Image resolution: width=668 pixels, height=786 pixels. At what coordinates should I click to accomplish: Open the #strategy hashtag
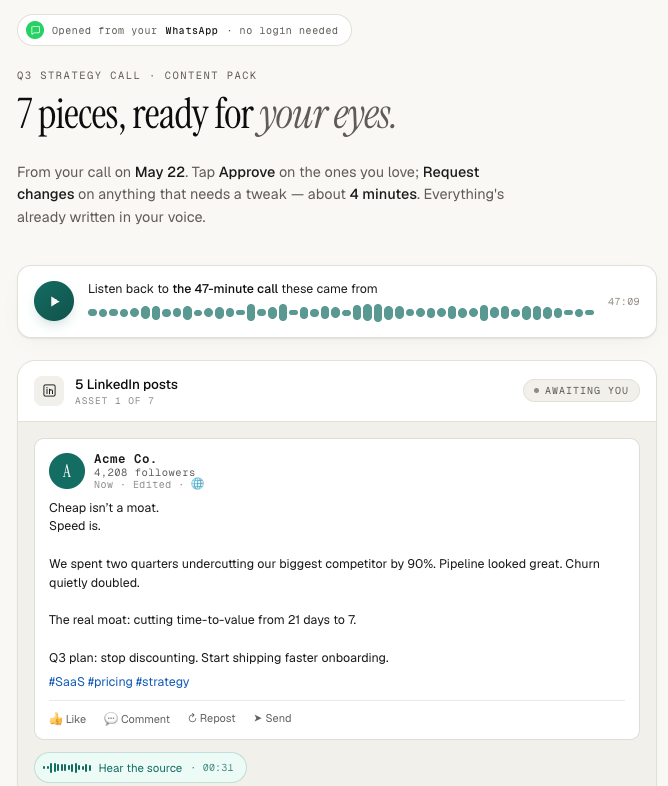[x=162, y=682]
